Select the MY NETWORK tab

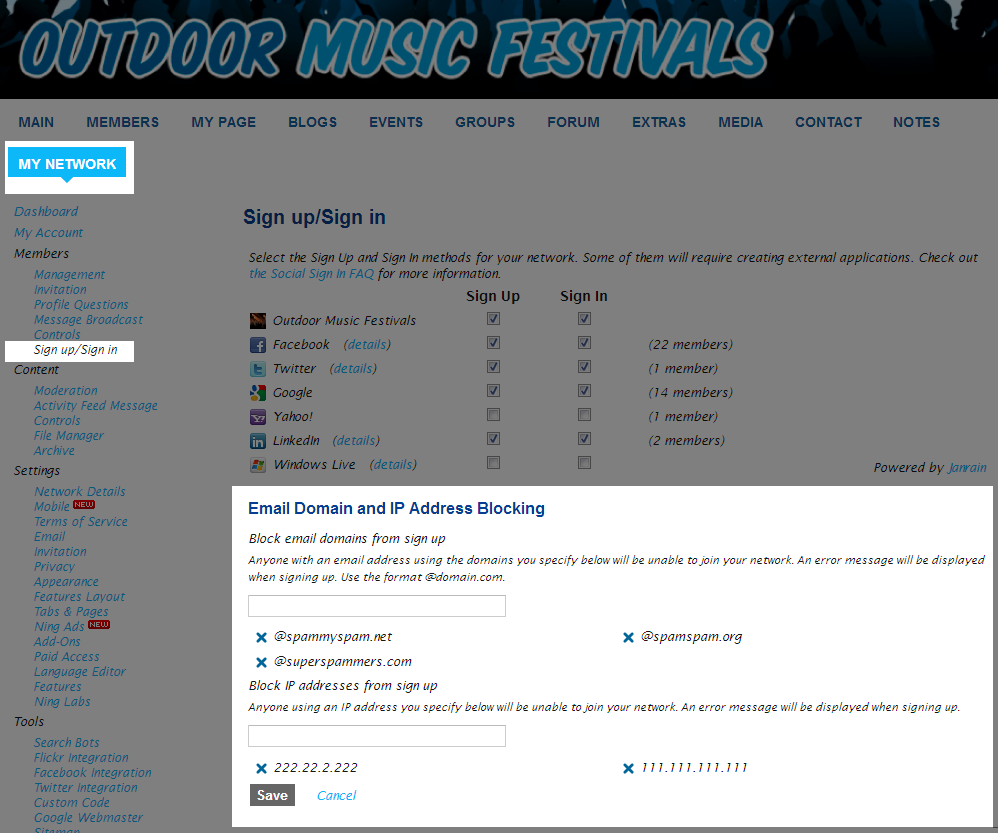(x=67, y=164)
